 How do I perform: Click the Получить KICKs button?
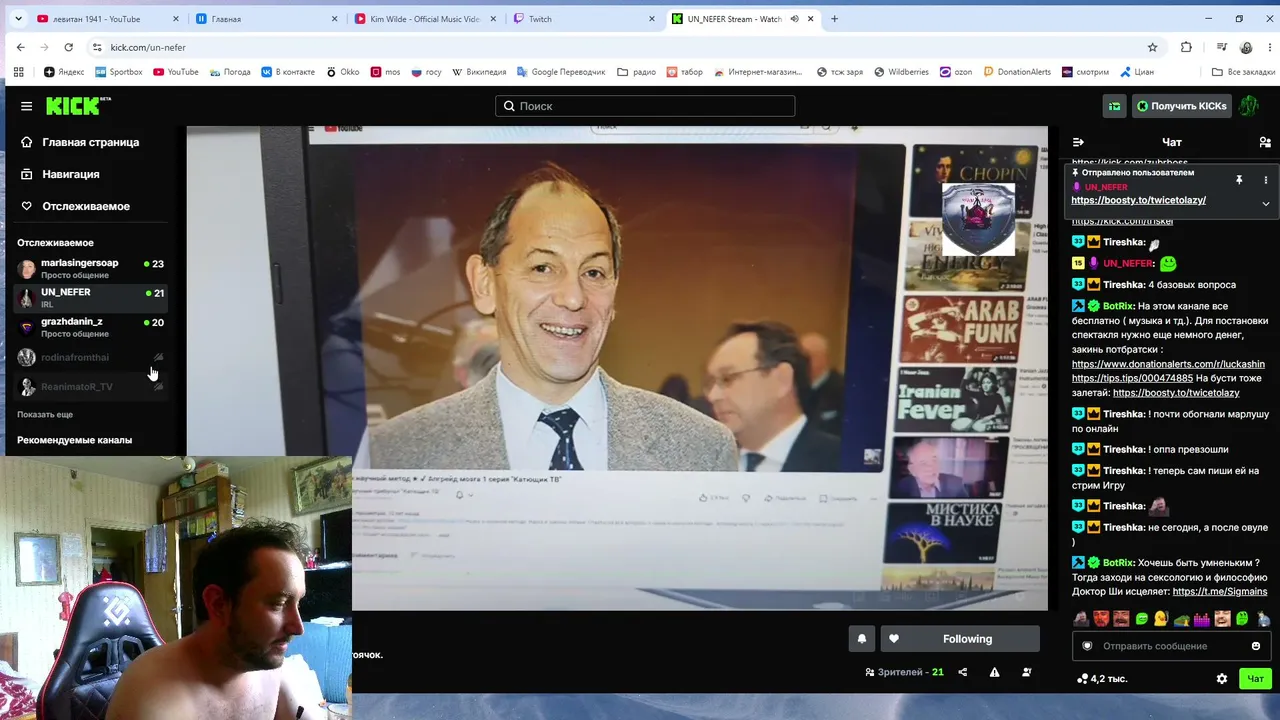pos(1181,106)
